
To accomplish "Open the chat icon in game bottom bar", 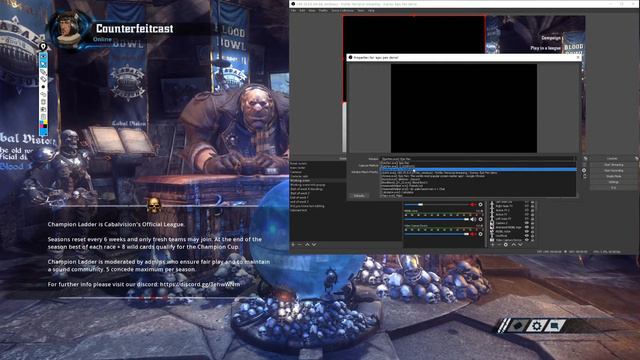I will pyautogui.click(x=555, y=326).
